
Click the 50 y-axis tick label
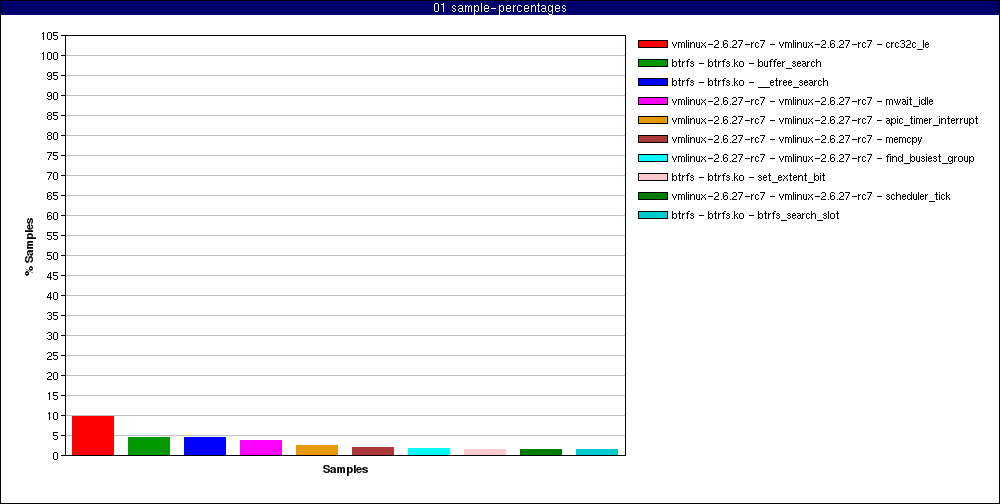coord(54,256)
